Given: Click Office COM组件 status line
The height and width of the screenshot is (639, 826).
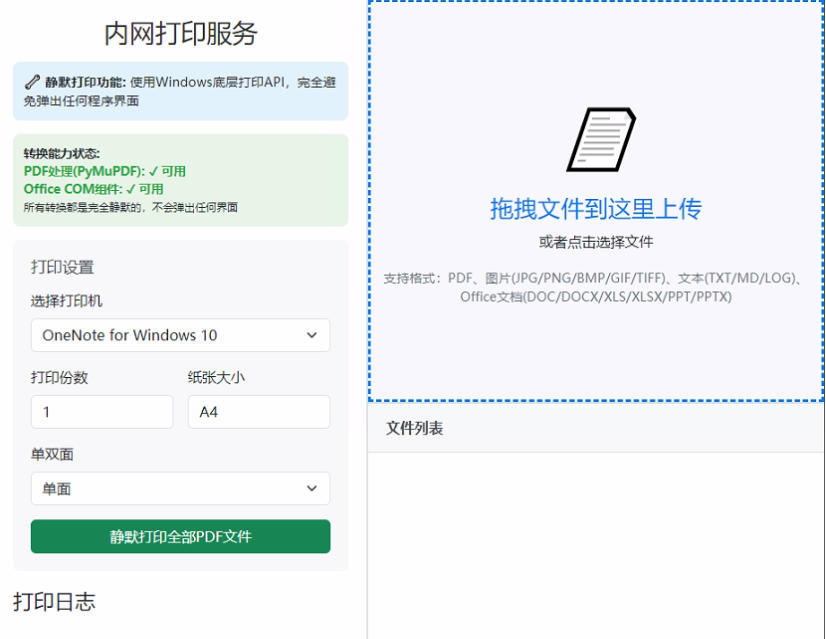Looking at the screenshot, I should coord(94,189).
